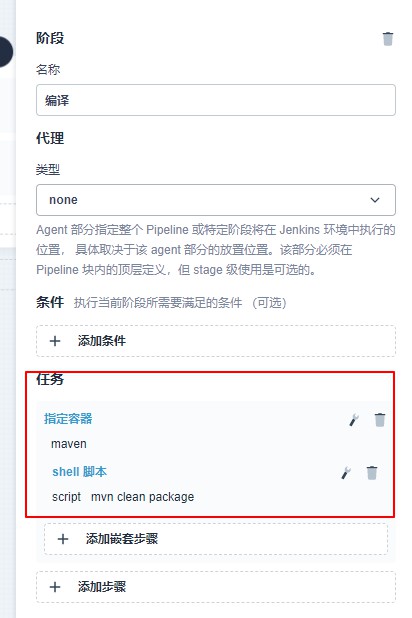Click the dark circular node at left edge
The width and height of the screenshot is (412, 618).
pyautogui.click(x=6, y=52)
